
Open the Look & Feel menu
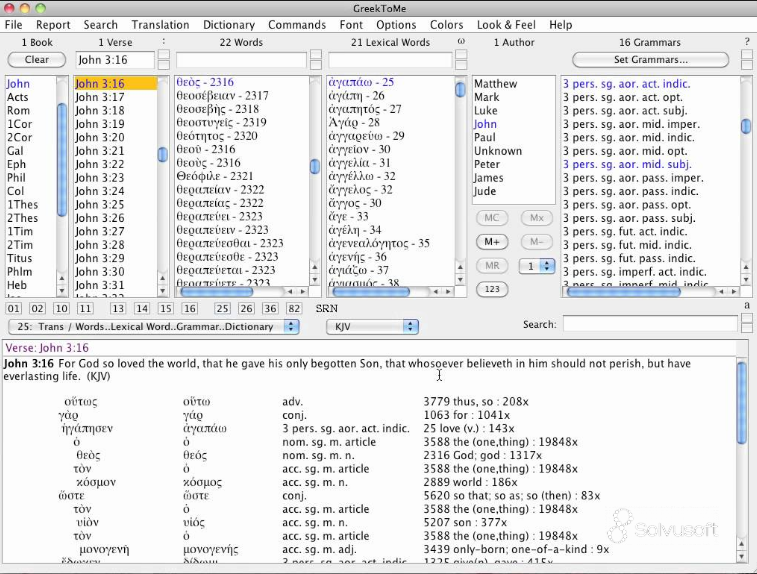coord(506,25)
